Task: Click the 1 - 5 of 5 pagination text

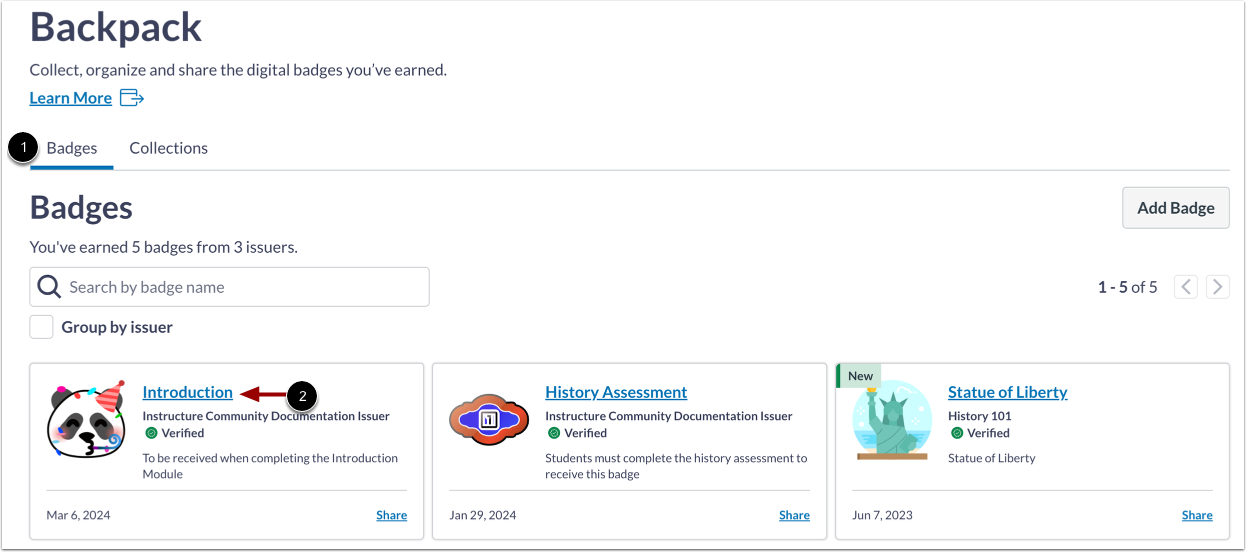Action: click(1127, 287)
